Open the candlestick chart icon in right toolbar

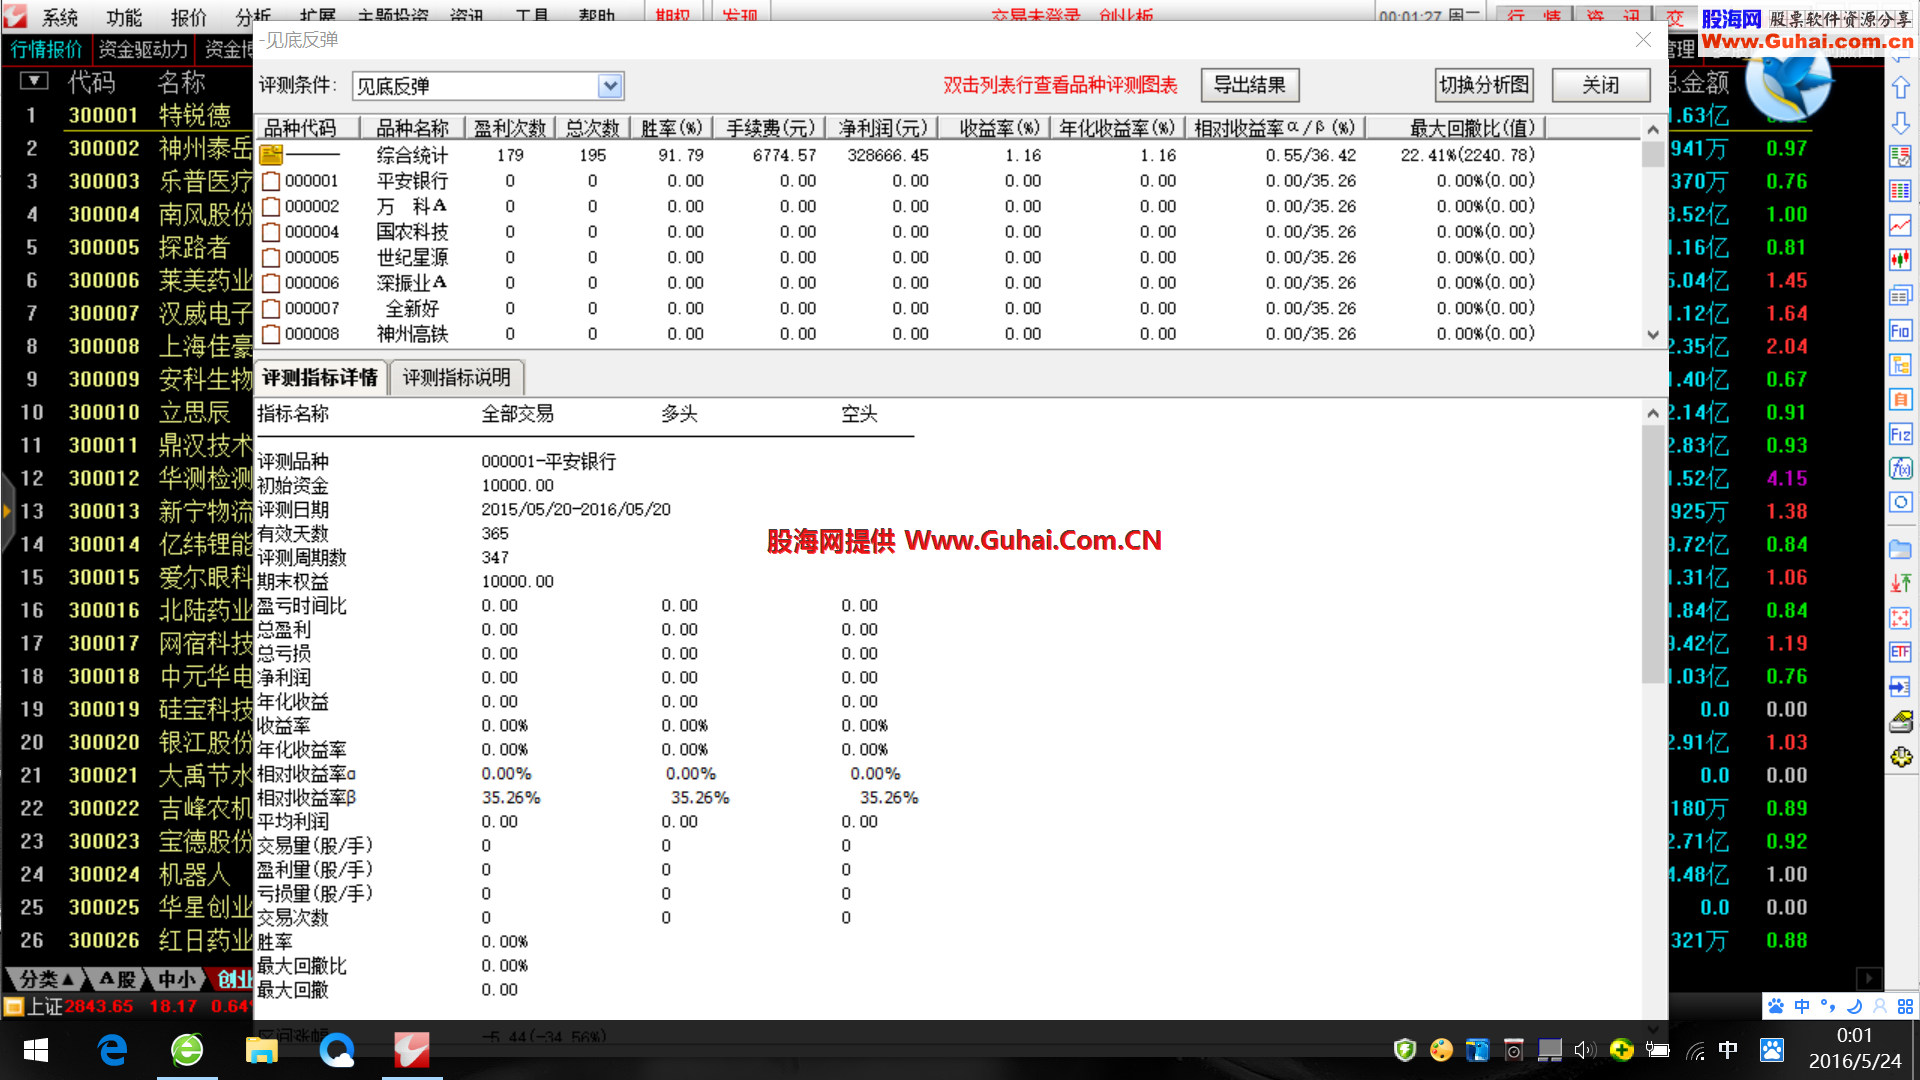point(1901,260)
